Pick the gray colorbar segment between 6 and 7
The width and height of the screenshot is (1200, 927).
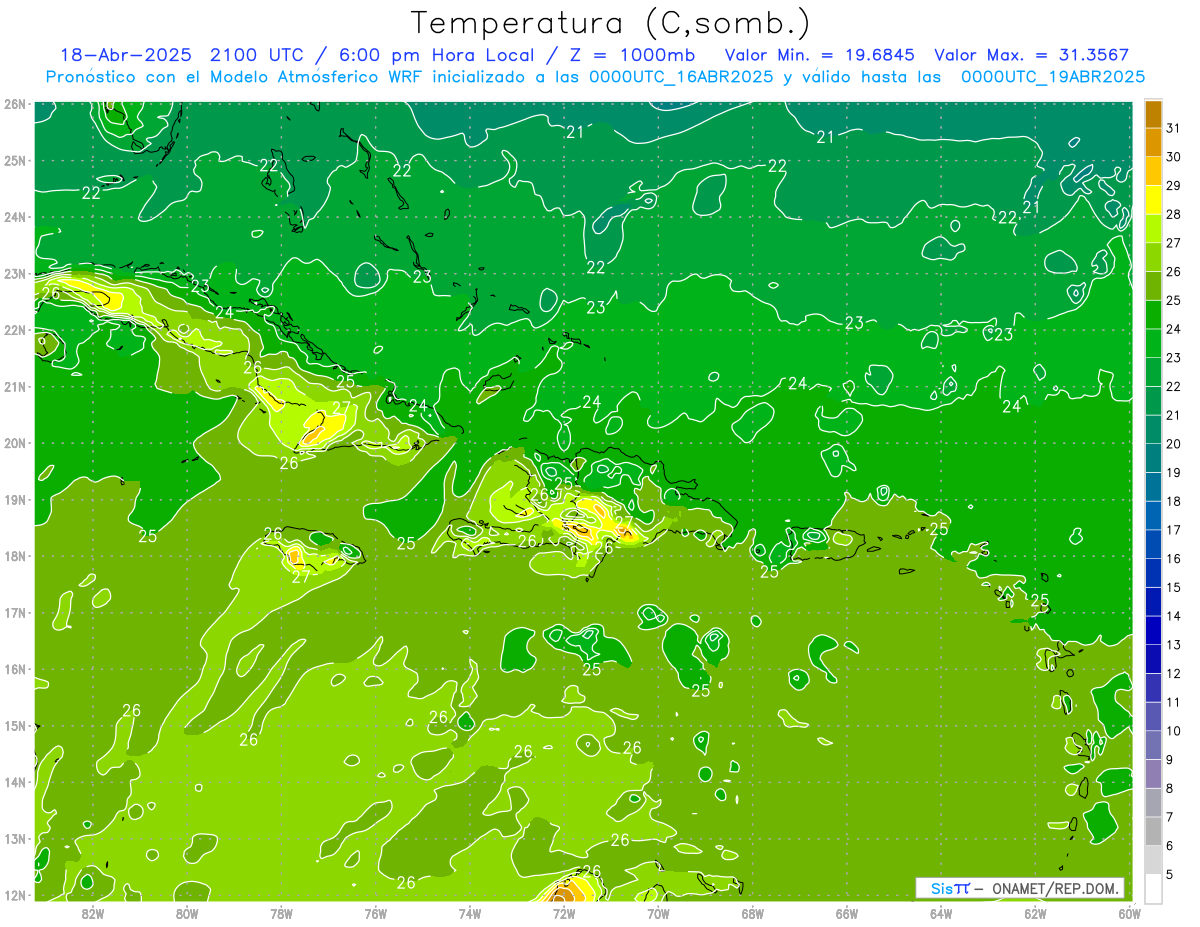click(1154, 831)
